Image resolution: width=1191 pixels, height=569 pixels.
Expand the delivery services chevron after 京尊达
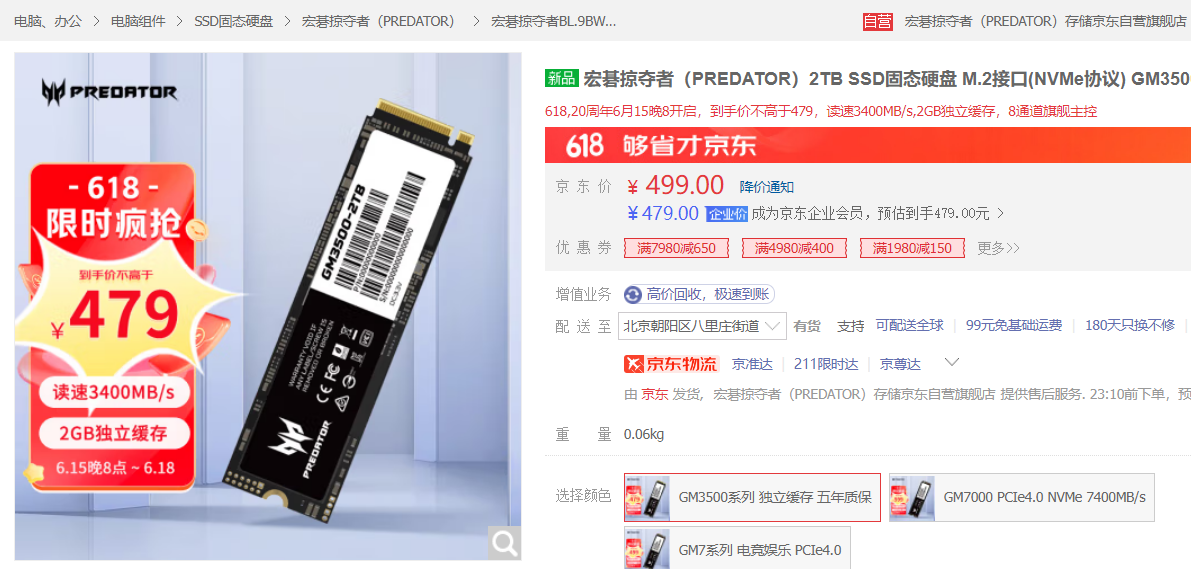pos(952,362)
